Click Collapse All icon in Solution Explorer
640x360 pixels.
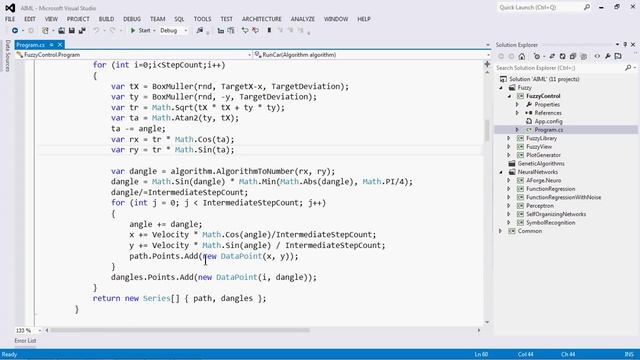tap(573, 56)
